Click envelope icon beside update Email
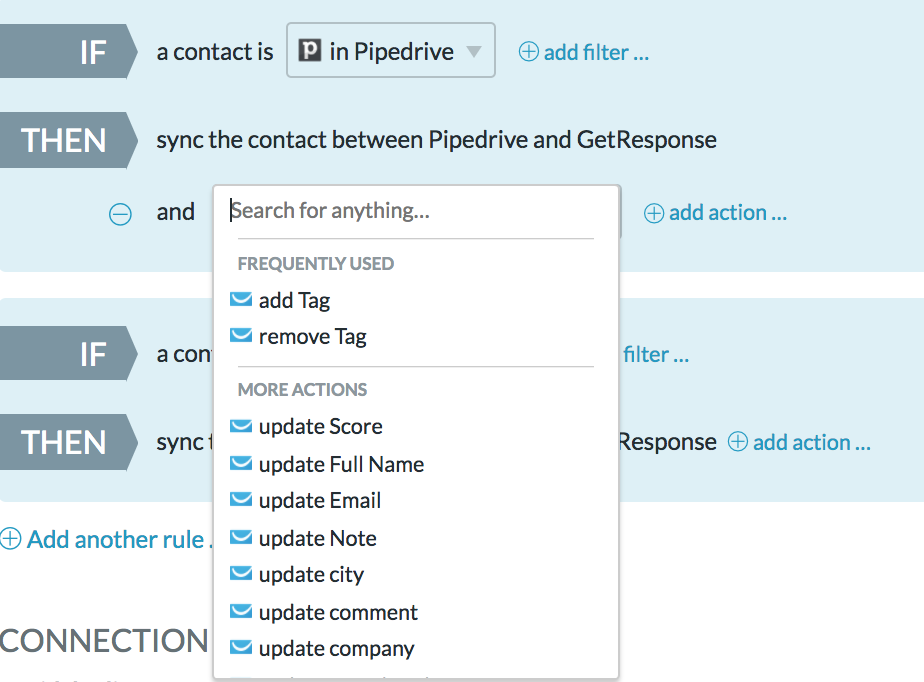924x682 pixels. click(x=240, y=499)
